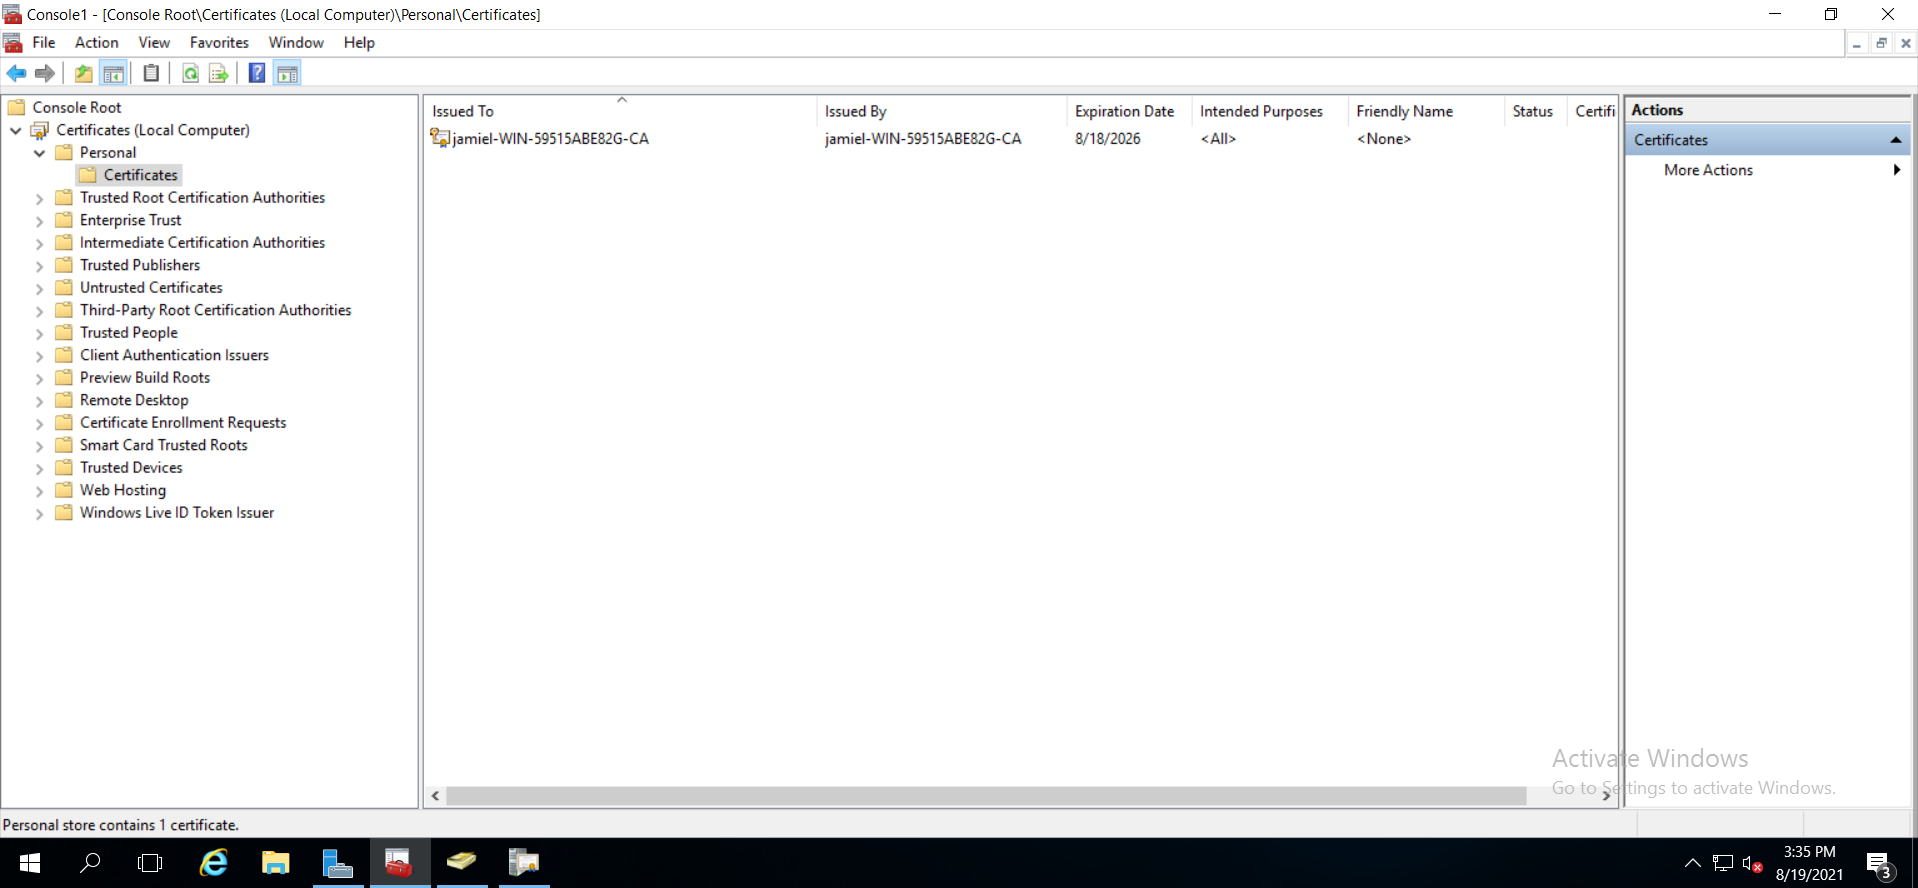Viewport: 1918px width, 888px height.
Task: Open taskbar Search magnifier
Action: (90, 862)
